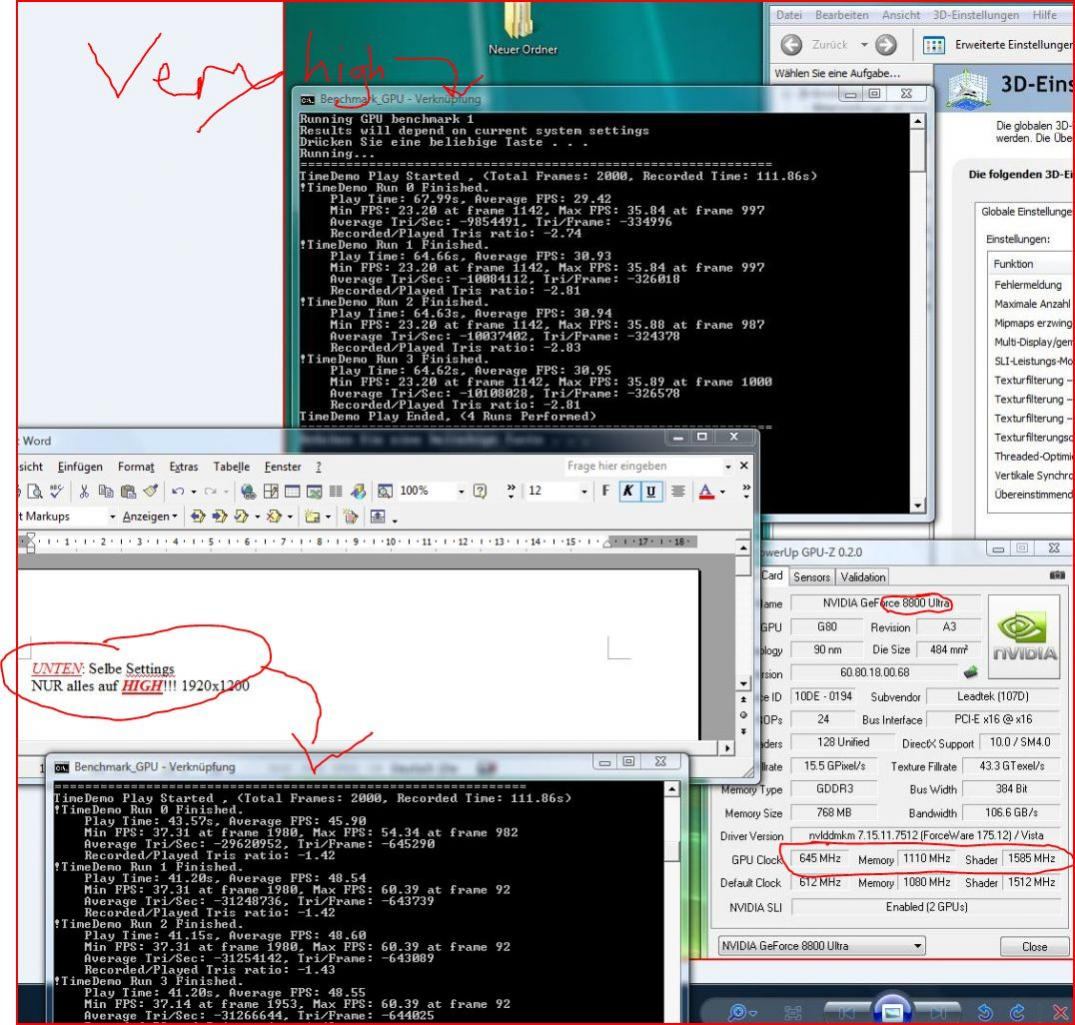The width and height of the screenshot is (1075, 1025).
Task: Click the Document Map magnifier icon in Word
Action: pos(385,491)
